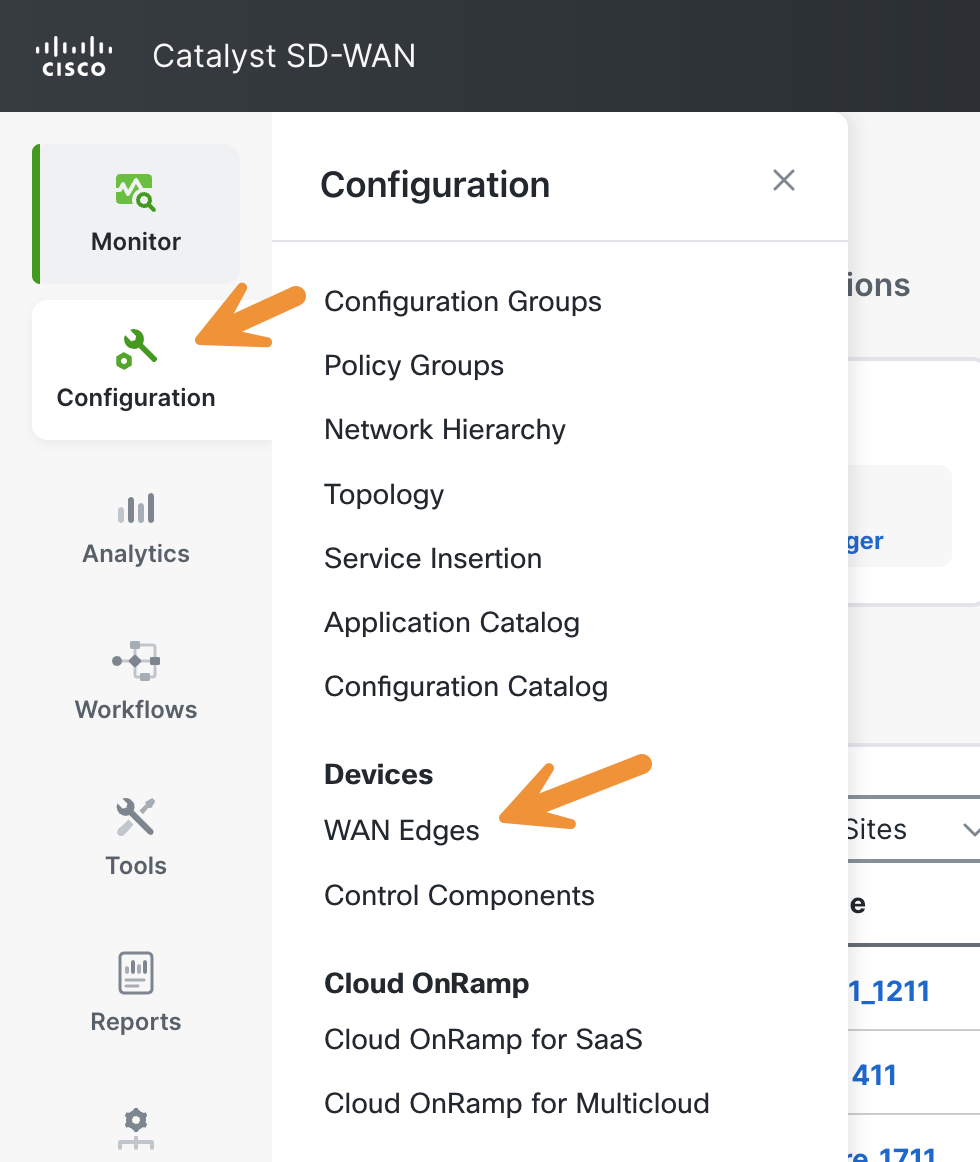Click the Reports label in sidebar
The height and width of the screenshot is (1162, 980).
click(x=136, y=1021)
